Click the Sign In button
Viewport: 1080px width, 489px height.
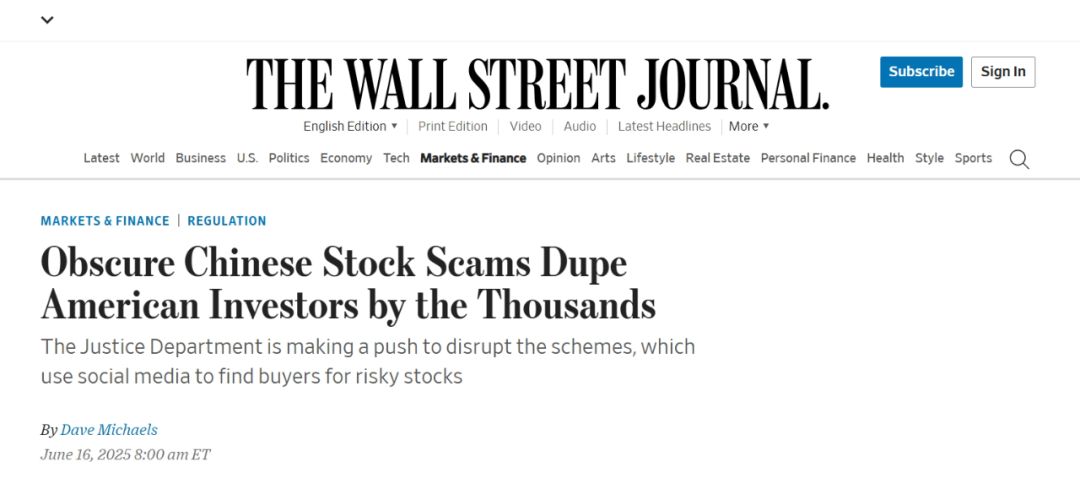1003,72
